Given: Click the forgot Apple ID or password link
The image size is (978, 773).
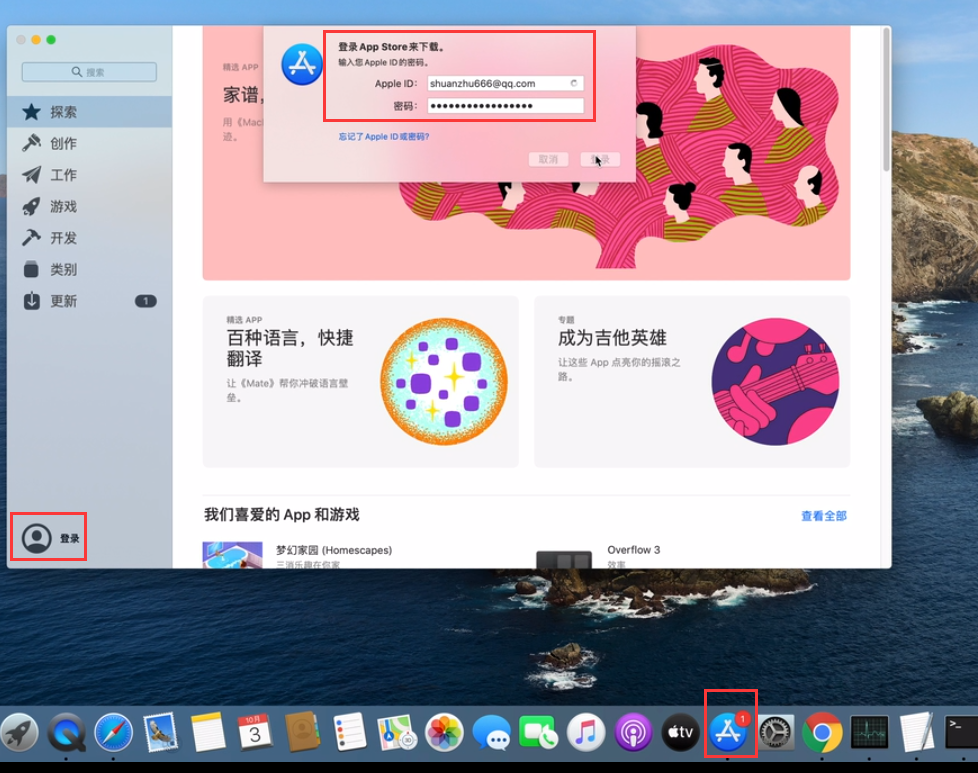Looking at the screenshot, I should pos(384,137).
